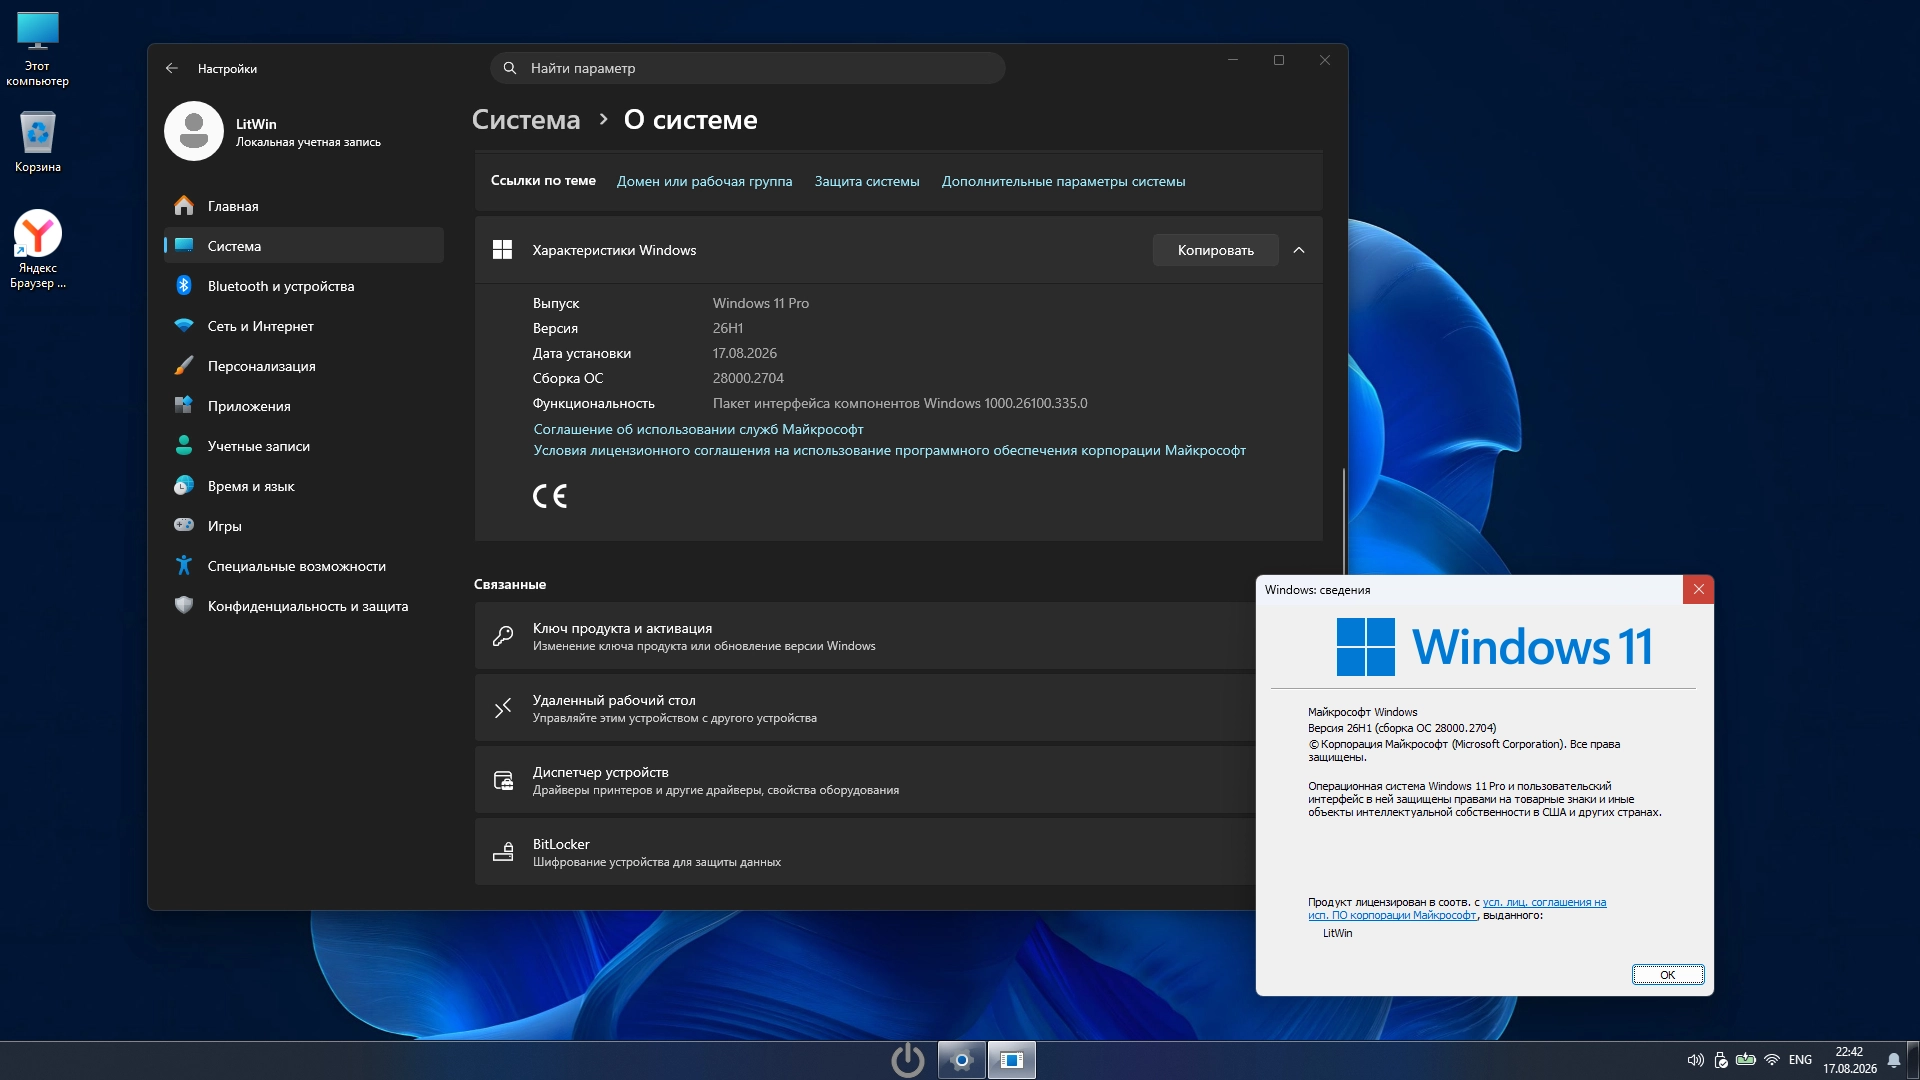
Task: Click the key icon for product activation
Action: tap(503, 636)
